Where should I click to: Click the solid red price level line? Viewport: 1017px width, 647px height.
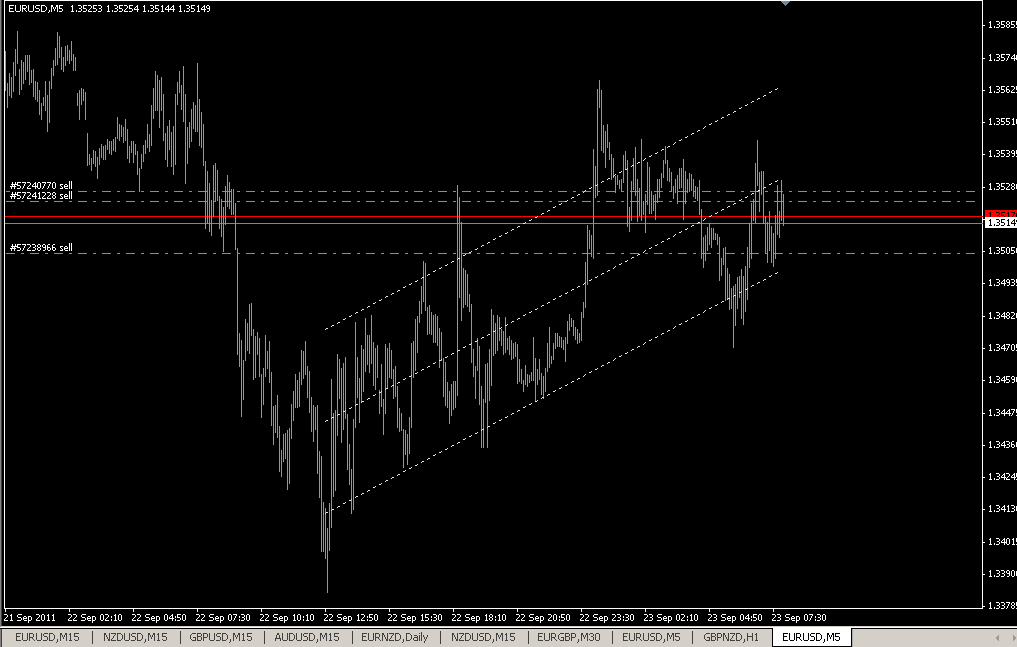point(400,215)
